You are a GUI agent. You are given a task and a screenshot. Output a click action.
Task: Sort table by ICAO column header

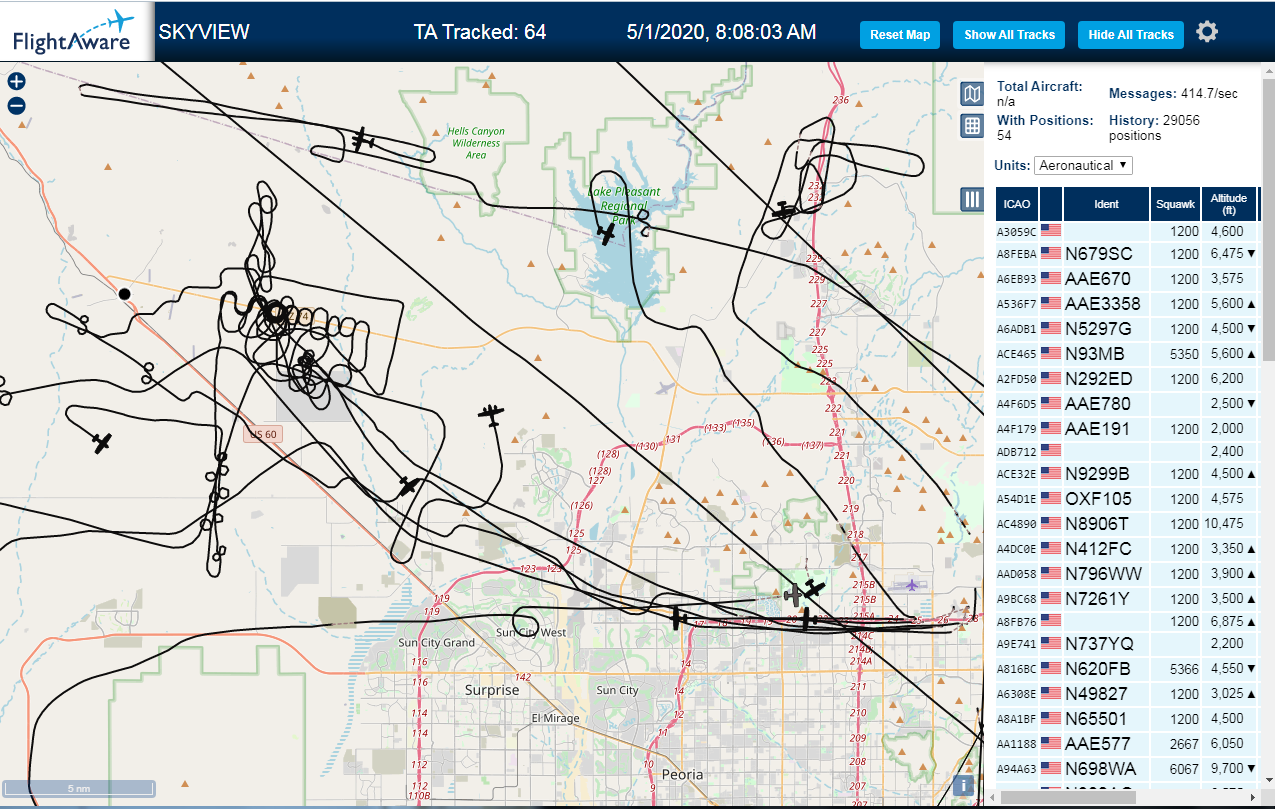pos(1017,204)
